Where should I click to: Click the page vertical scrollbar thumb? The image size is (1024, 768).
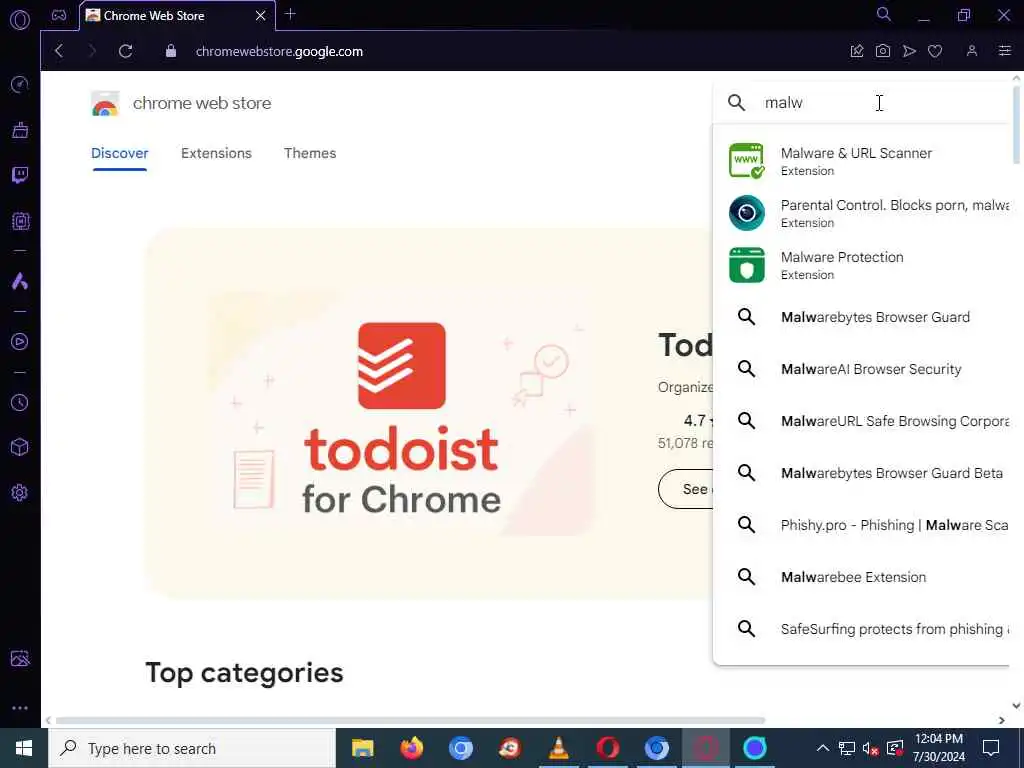1016,124
